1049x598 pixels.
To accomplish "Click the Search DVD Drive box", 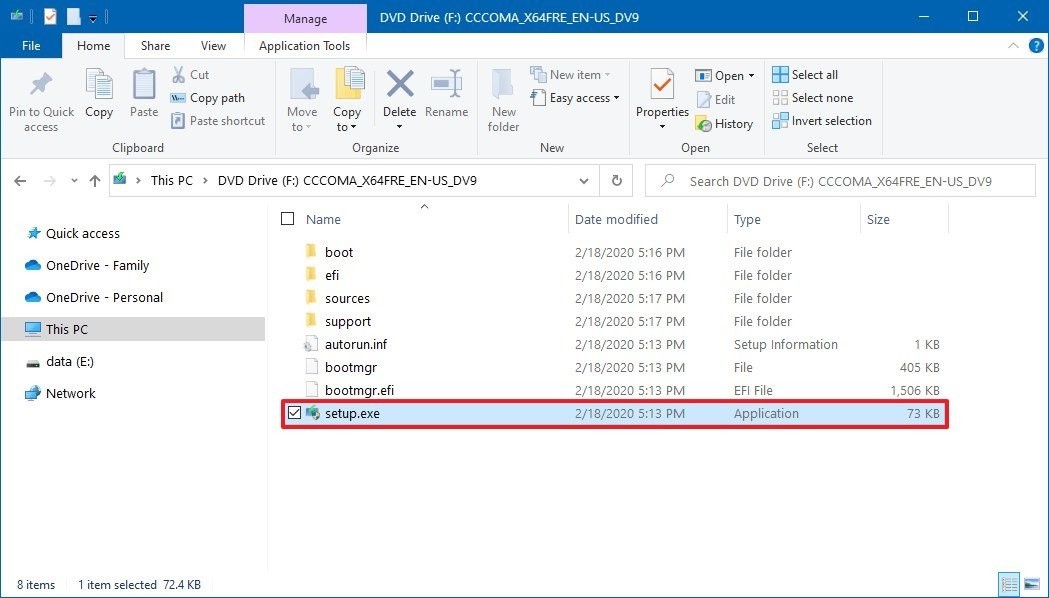I will click(840, 181).
